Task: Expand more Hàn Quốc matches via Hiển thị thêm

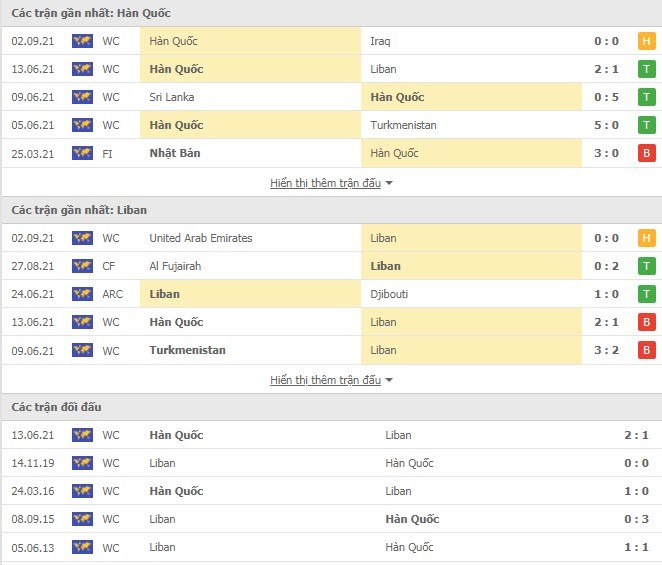Action: [326, 183]
